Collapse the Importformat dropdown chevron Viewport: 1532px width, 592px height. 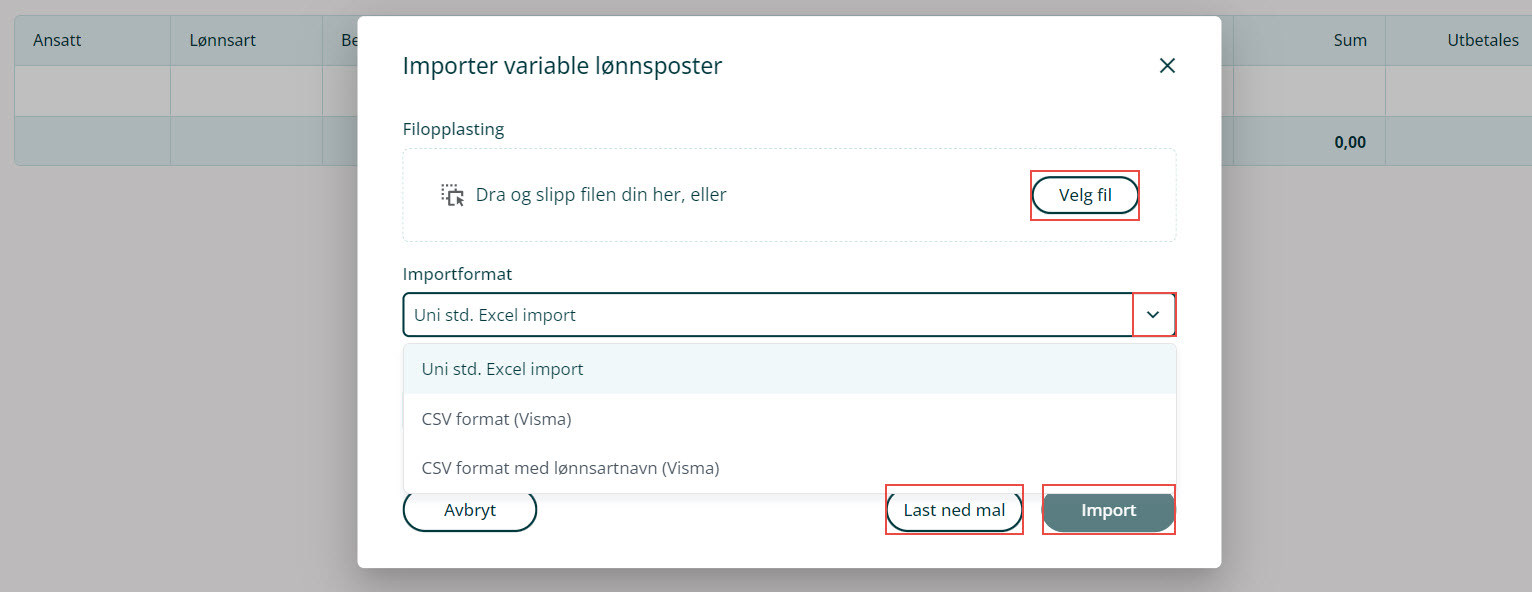pos(1153,315)
